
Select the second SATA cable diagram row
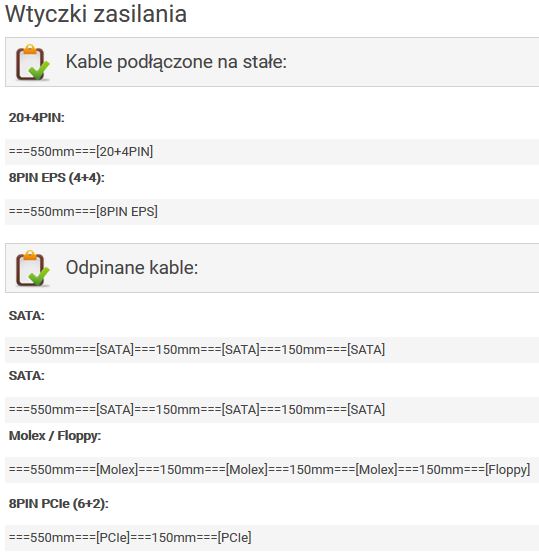pyautogui.click(x=272, y=409)
